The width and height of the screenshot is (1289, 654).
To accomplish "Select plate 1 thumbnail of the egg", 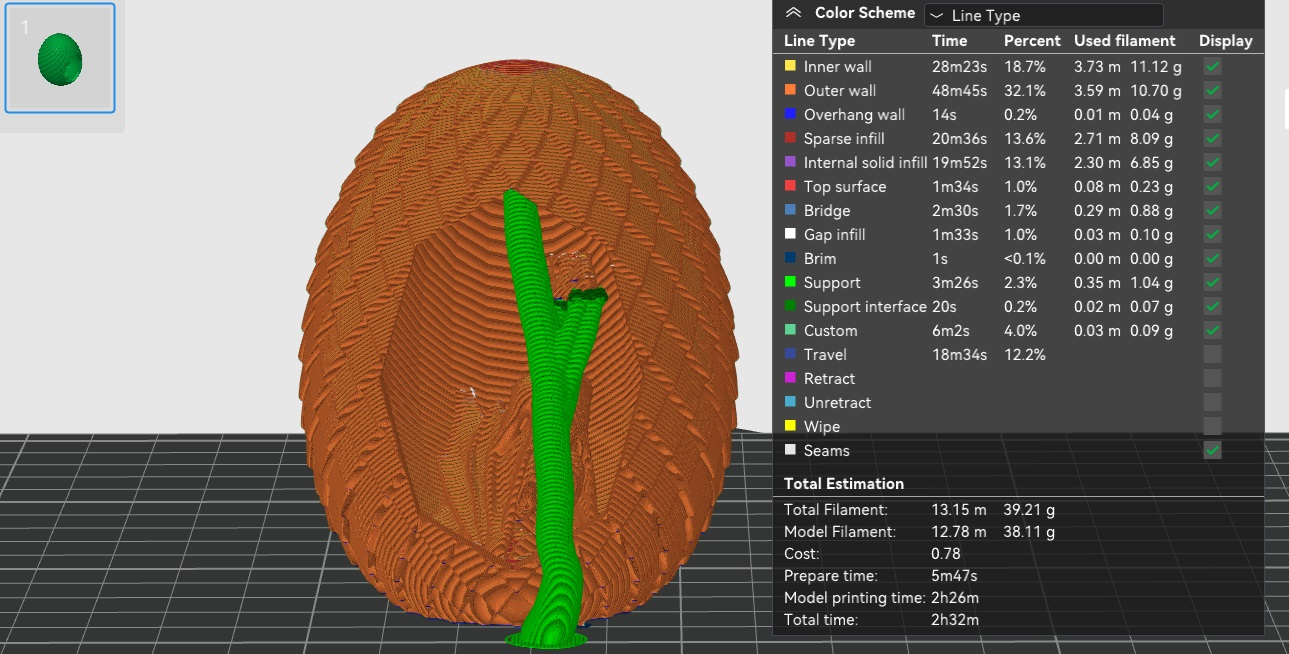I will [60, 58].
